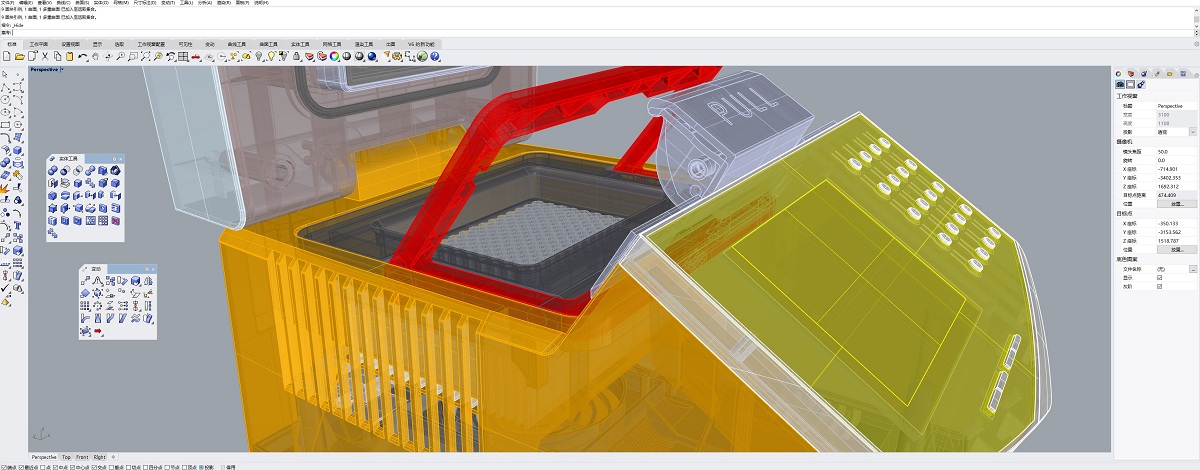Click the 命令 command input field
The height and width of the screenshot is (470, 1200).
coord(600,33)
